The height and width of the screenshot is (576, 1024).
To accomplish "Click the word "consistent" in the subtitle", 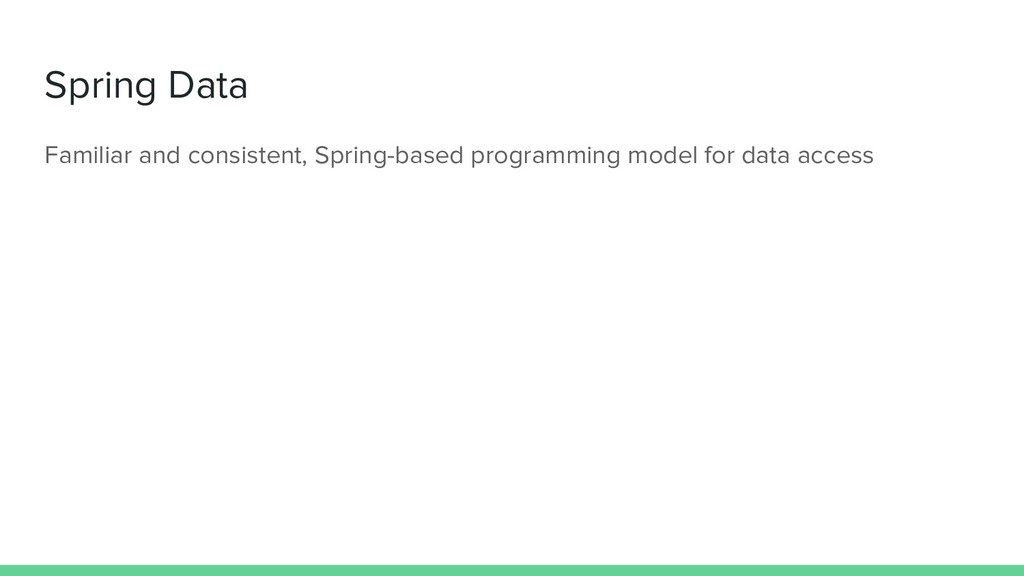I will pos(245,156).
